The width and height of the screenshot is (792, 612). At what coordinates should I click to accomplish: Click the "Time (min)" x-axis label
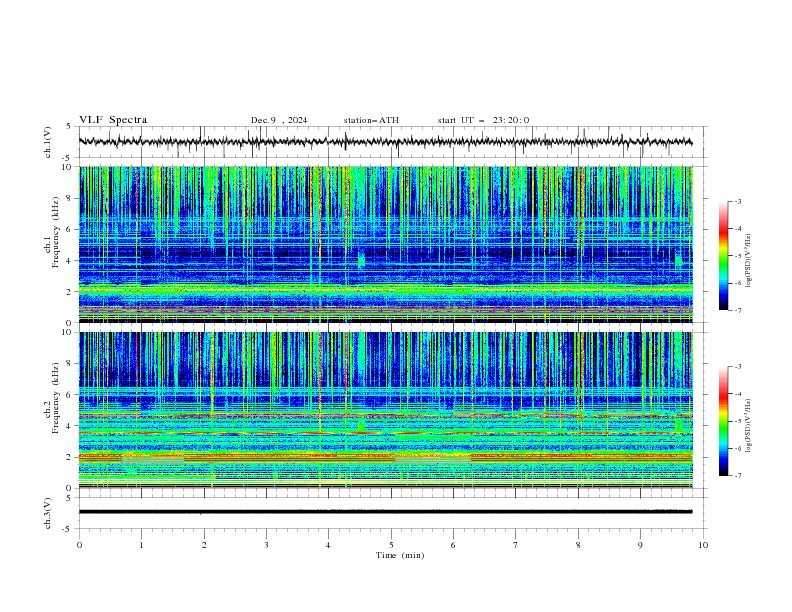pos(400,555)
